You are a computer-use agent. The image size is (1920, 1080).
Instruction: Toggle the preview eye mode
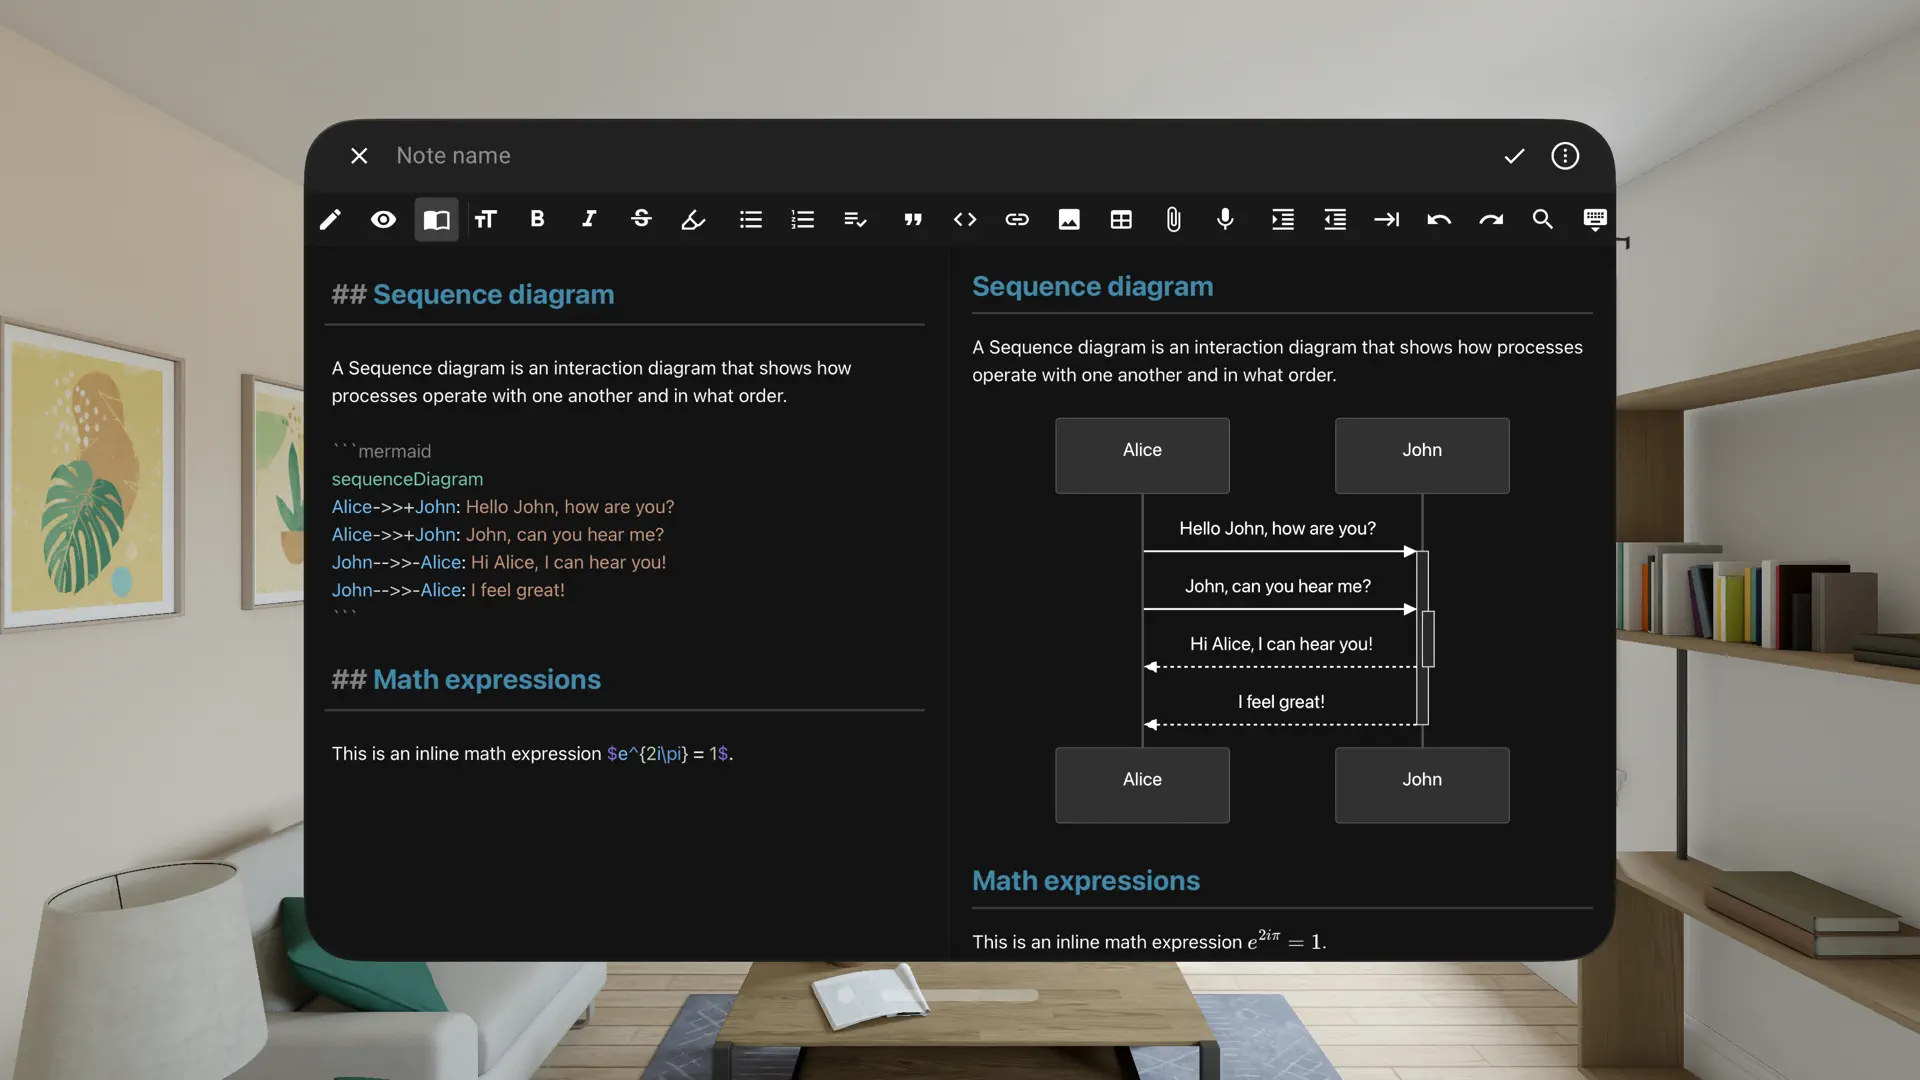pyautogui.click(x=383, y=219)
